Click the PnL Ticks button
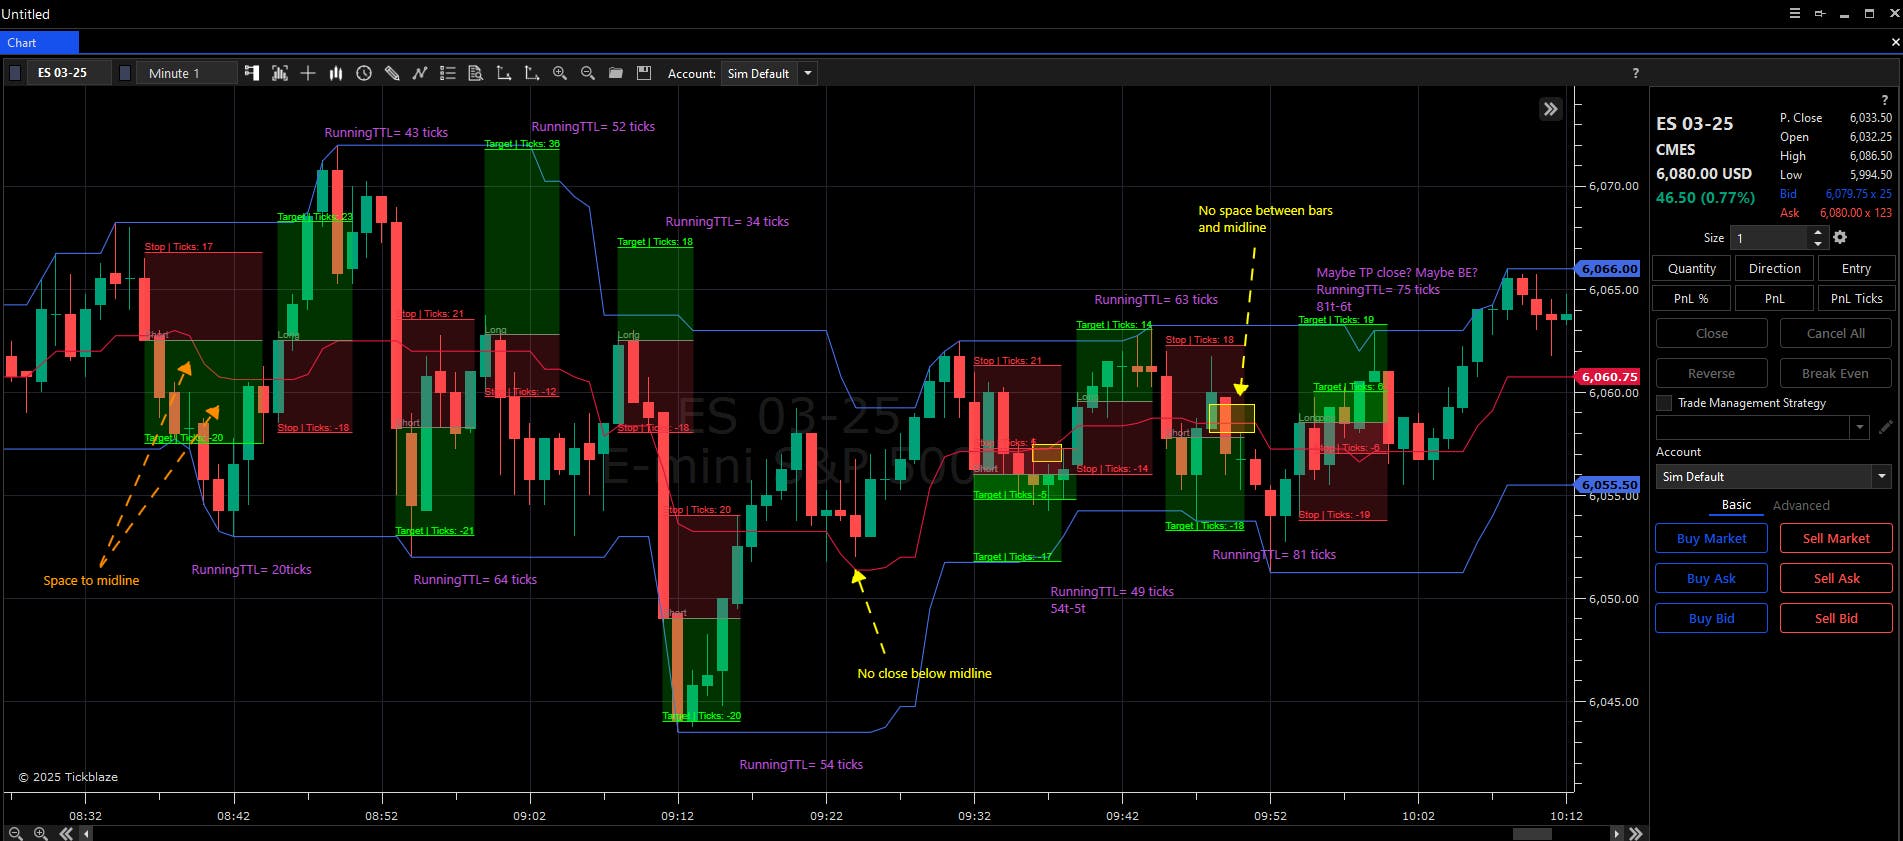This screenshot has height=841, width=1903. [x=1856, y=298]
